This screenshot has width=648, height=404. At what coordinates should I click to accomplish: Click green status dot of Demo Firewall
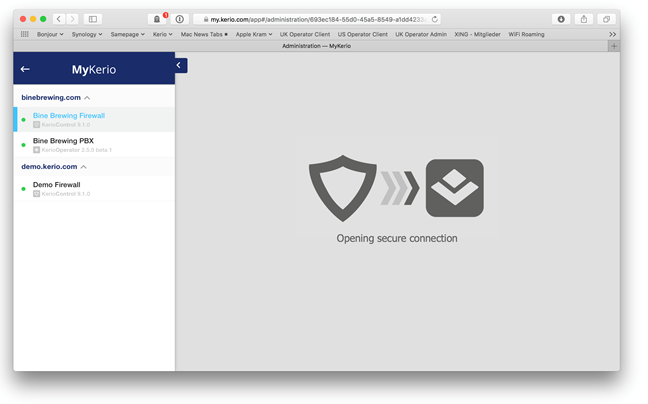(x=24, y=189)
